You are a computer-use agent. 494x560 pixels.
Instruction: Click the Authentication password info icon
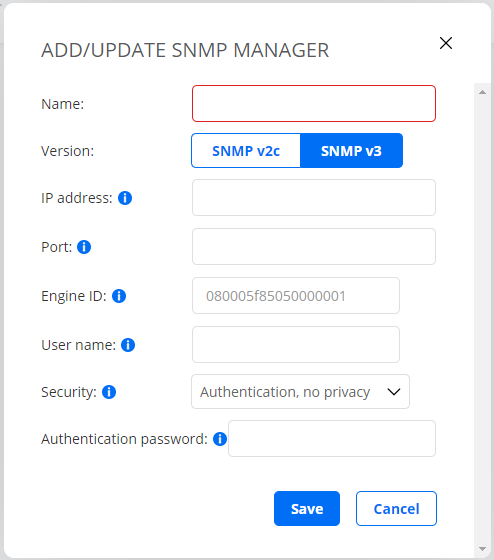point(220,439)
